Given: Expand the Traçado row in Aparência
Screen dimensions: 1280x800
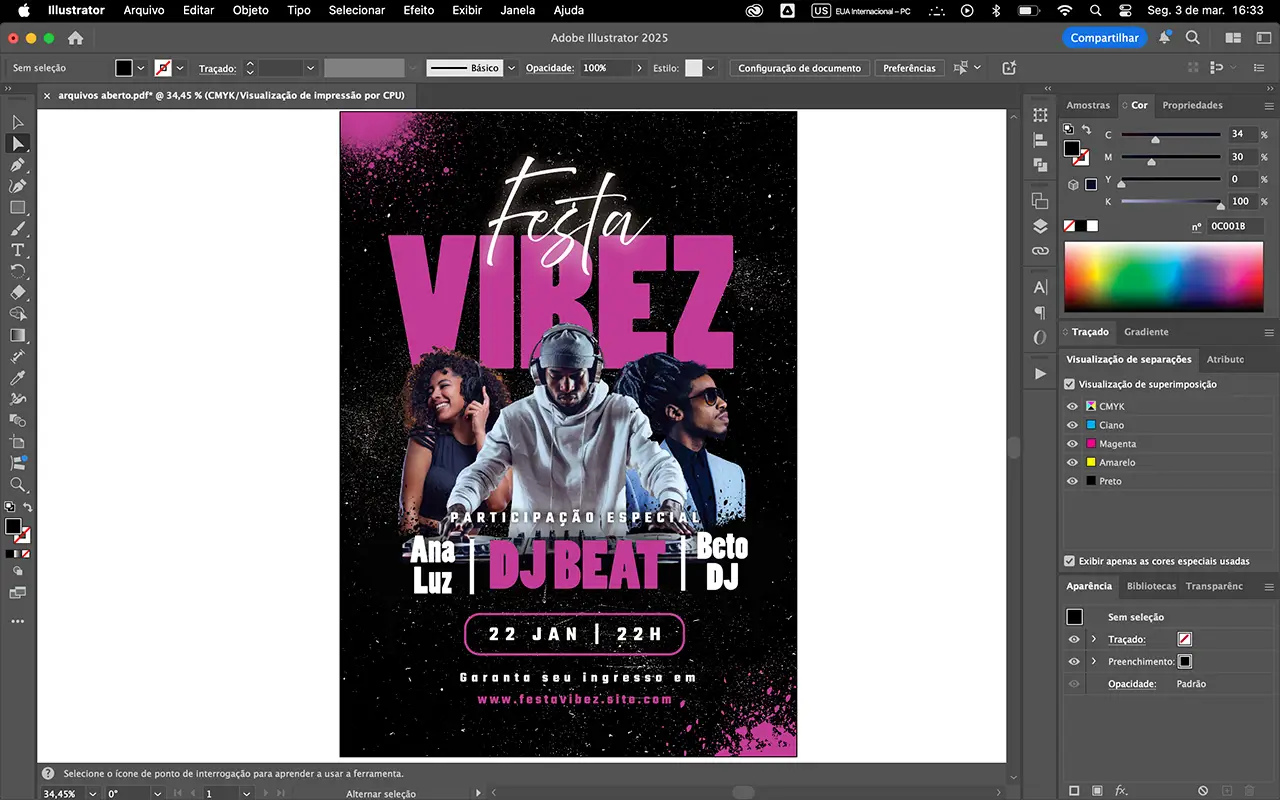Looking at the screenshot, I should pyautogui.click(x=1093, y=639).
